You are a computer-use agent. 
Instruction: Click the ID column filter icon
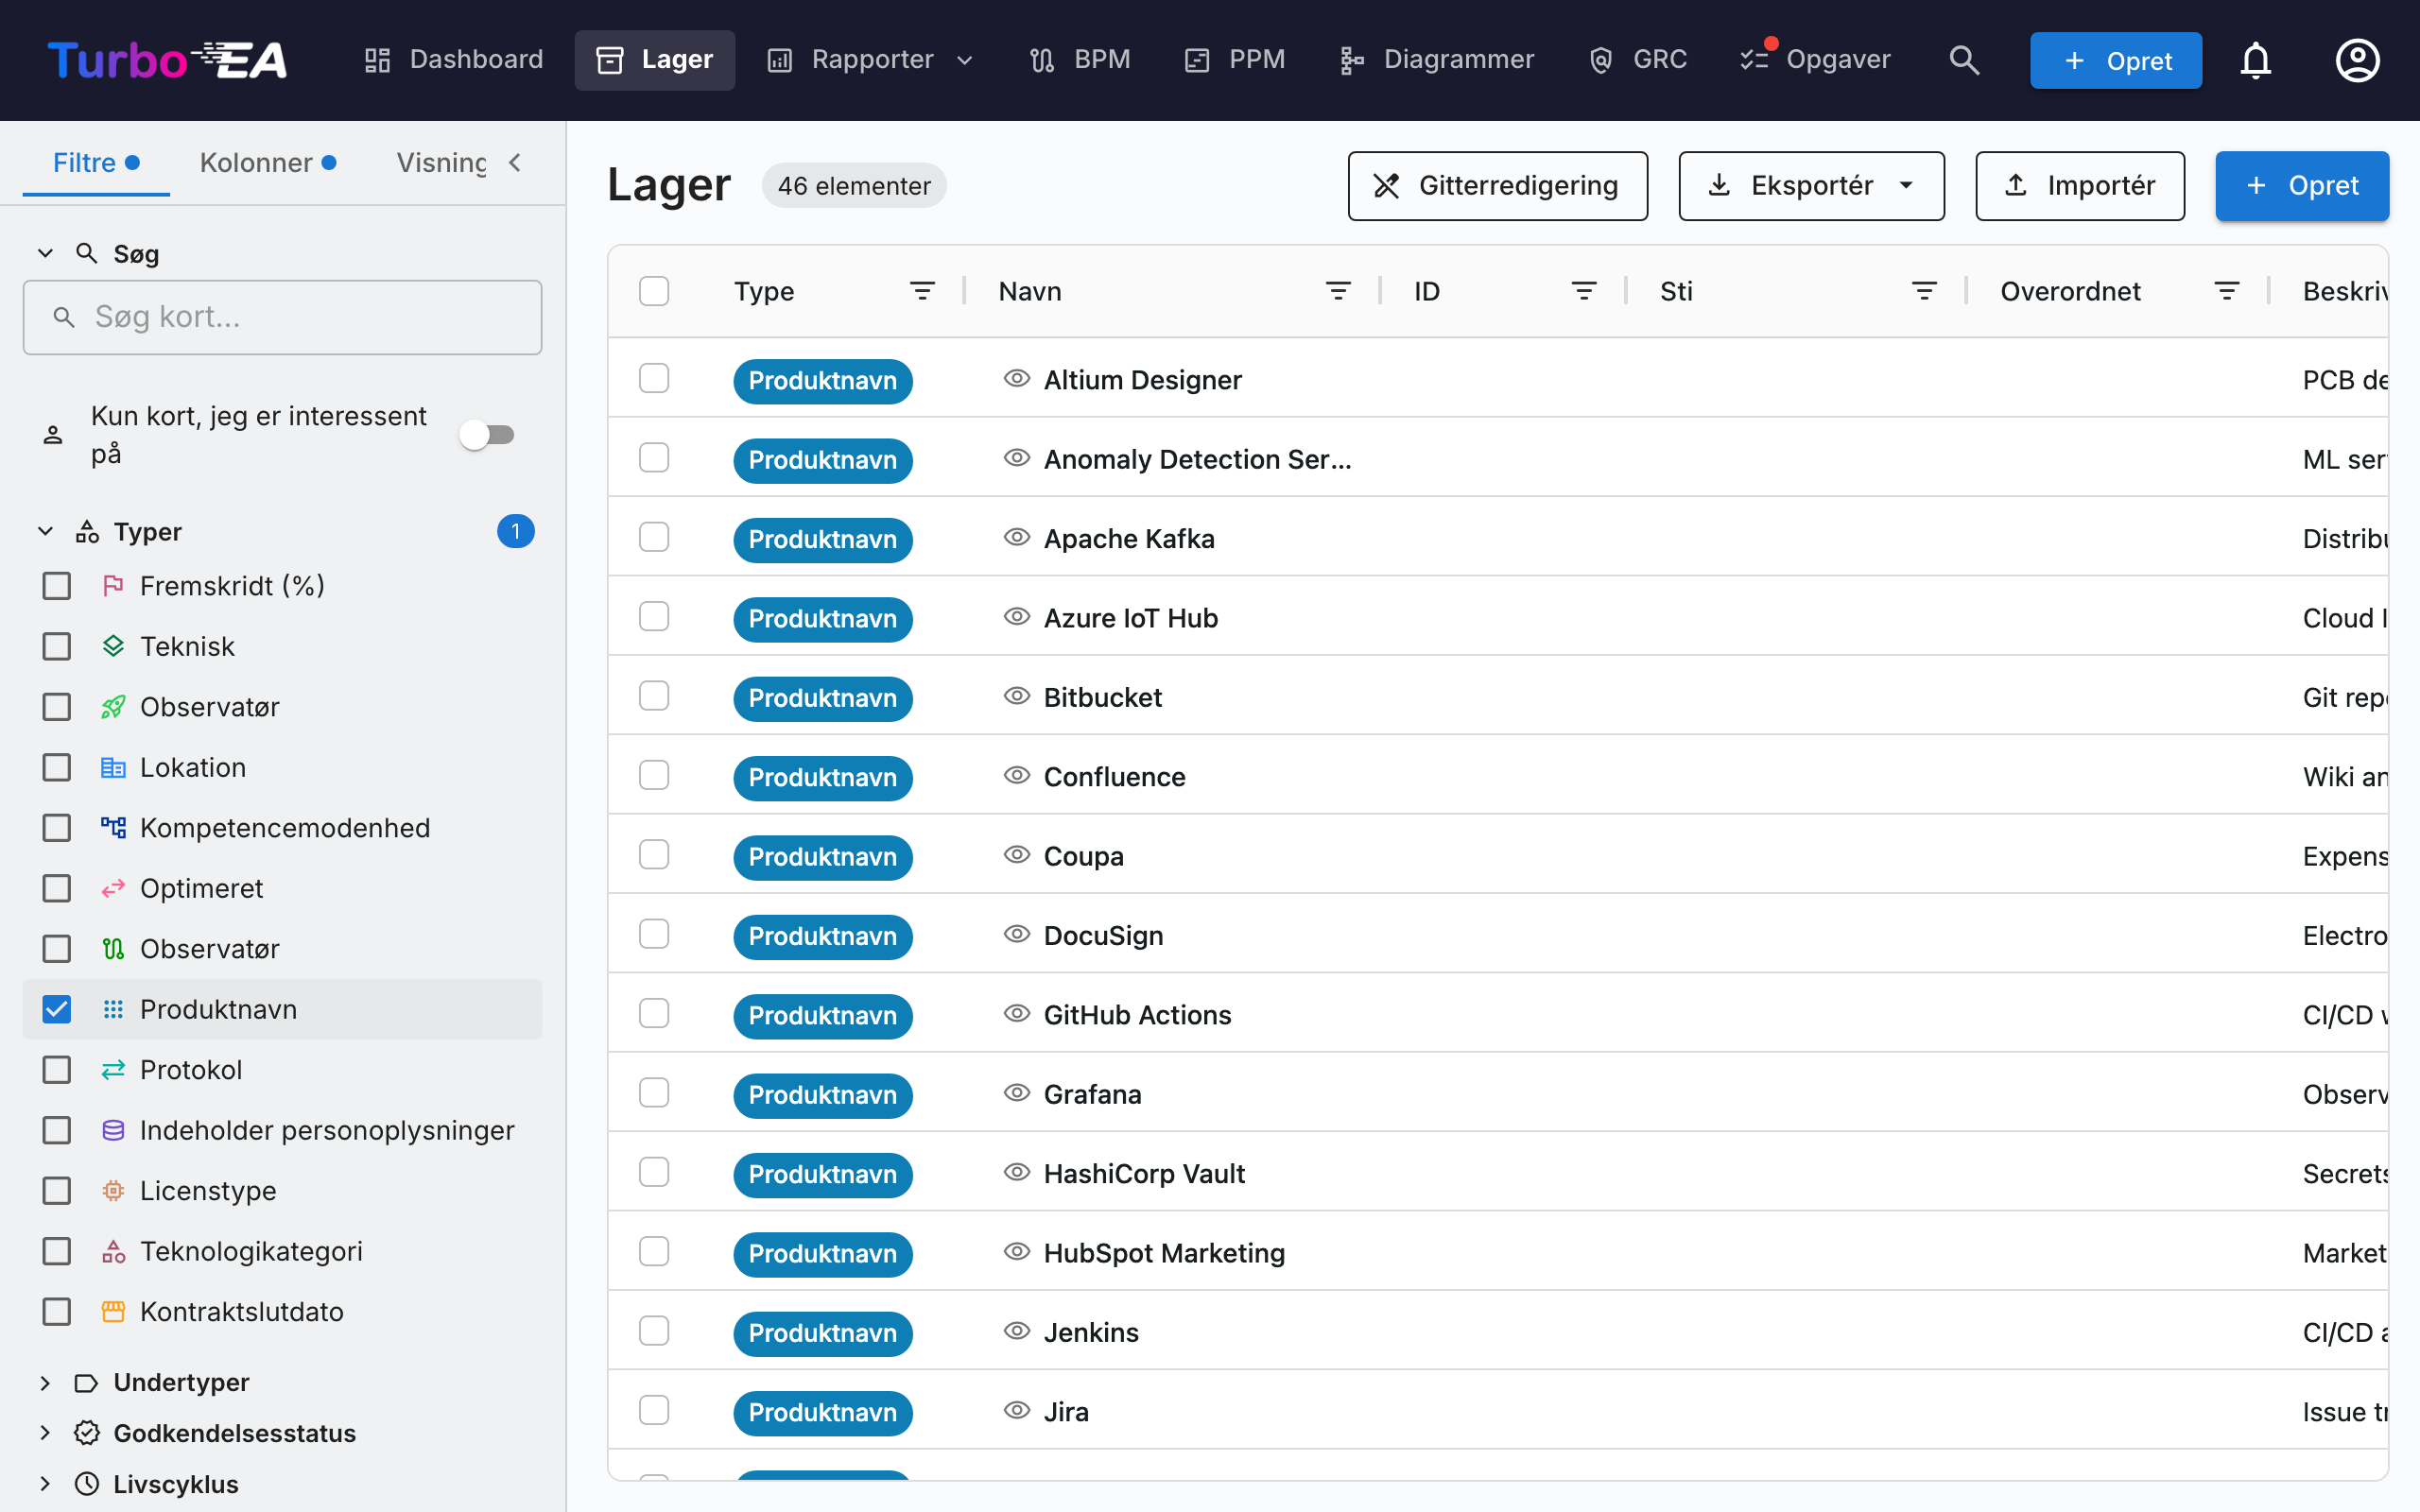(1584, 291)
